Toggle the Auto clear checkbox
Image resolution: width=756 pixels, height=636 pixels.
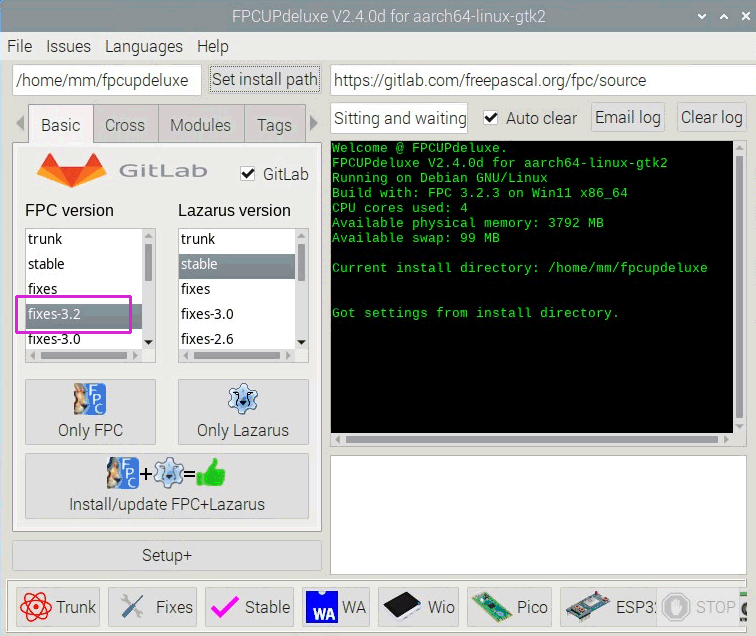tap(491, 118)
